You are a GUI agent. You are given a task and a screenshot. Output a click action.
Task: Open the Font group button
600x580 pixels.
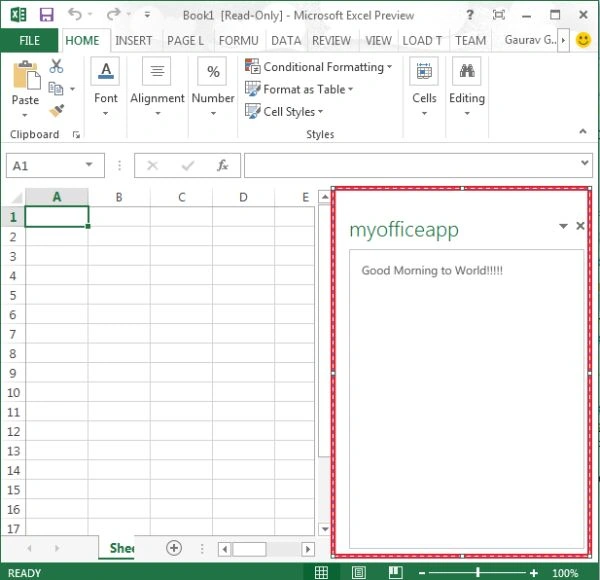106,86
